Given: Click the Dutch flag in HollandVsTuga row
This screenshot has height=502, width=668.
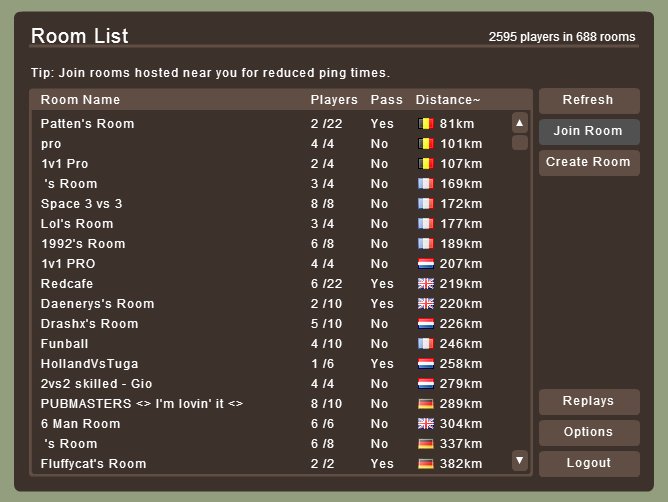Looking at the screenshot, I should (x=426, y=364).
